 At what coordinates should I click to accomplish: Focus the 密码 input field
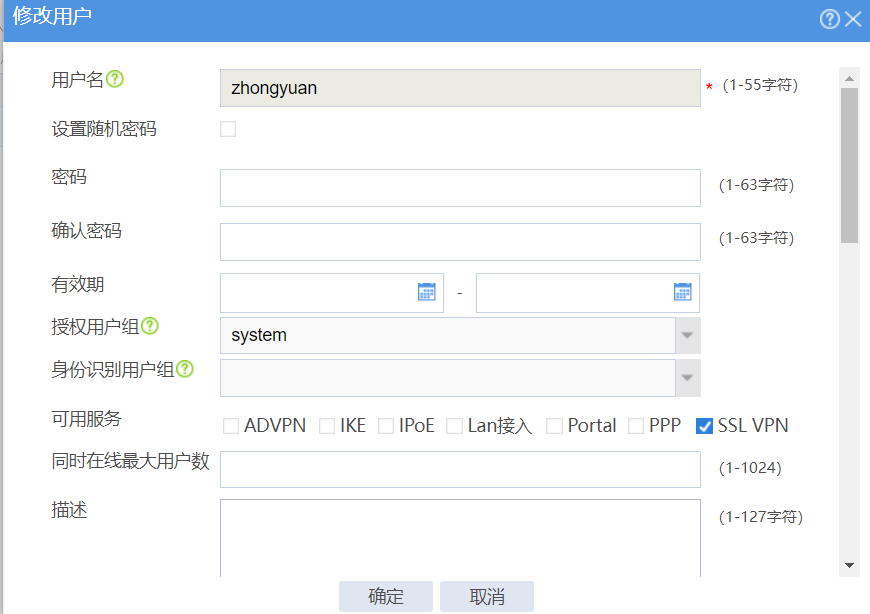point(460,188)
